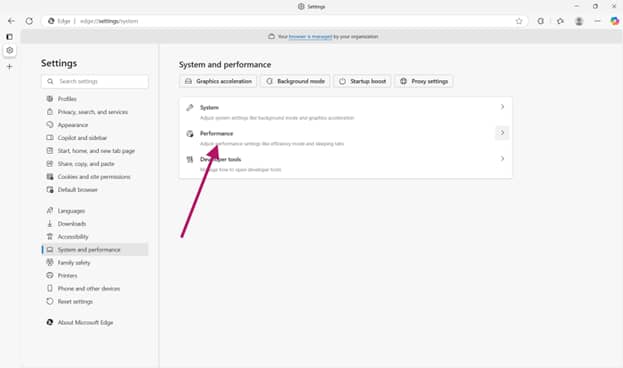The image size is (623, 368).
Task: Select System and performance in the sidebar
Action: click(x=95, y=250)
